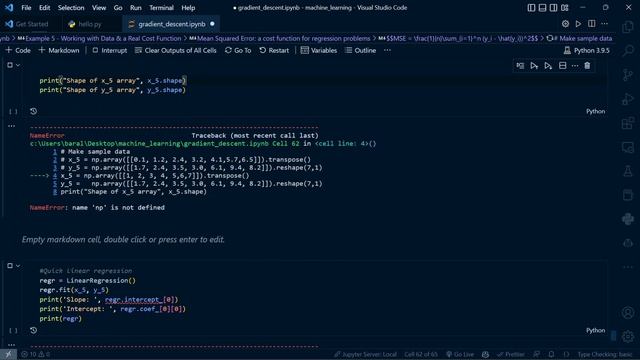Switch to the Get Started tab

pyautogui.click(x=31, y=24)
